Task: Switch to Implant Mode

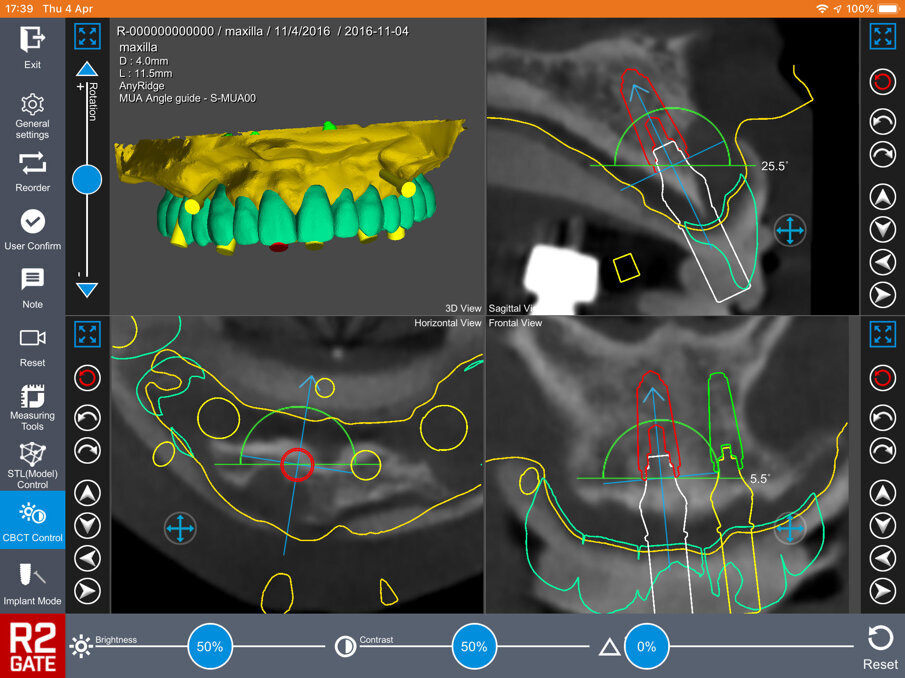Action: [33, 574]
